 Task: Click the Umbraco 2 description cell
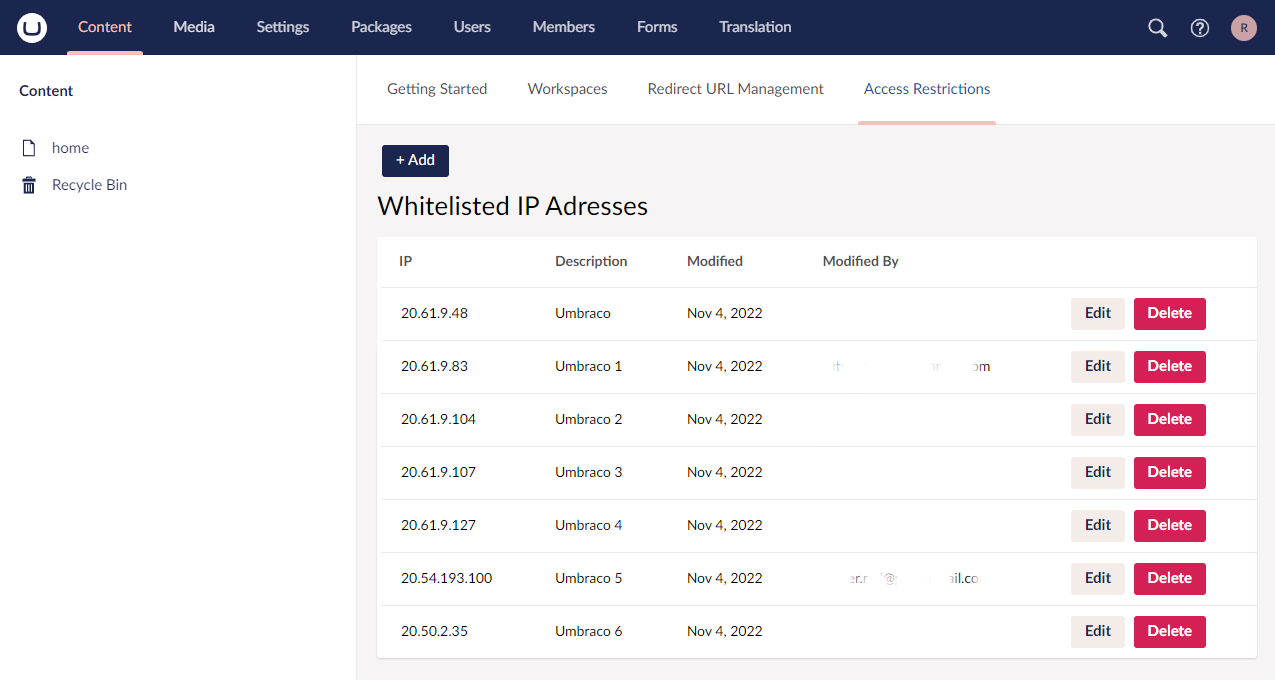click(x=589, y=419)
